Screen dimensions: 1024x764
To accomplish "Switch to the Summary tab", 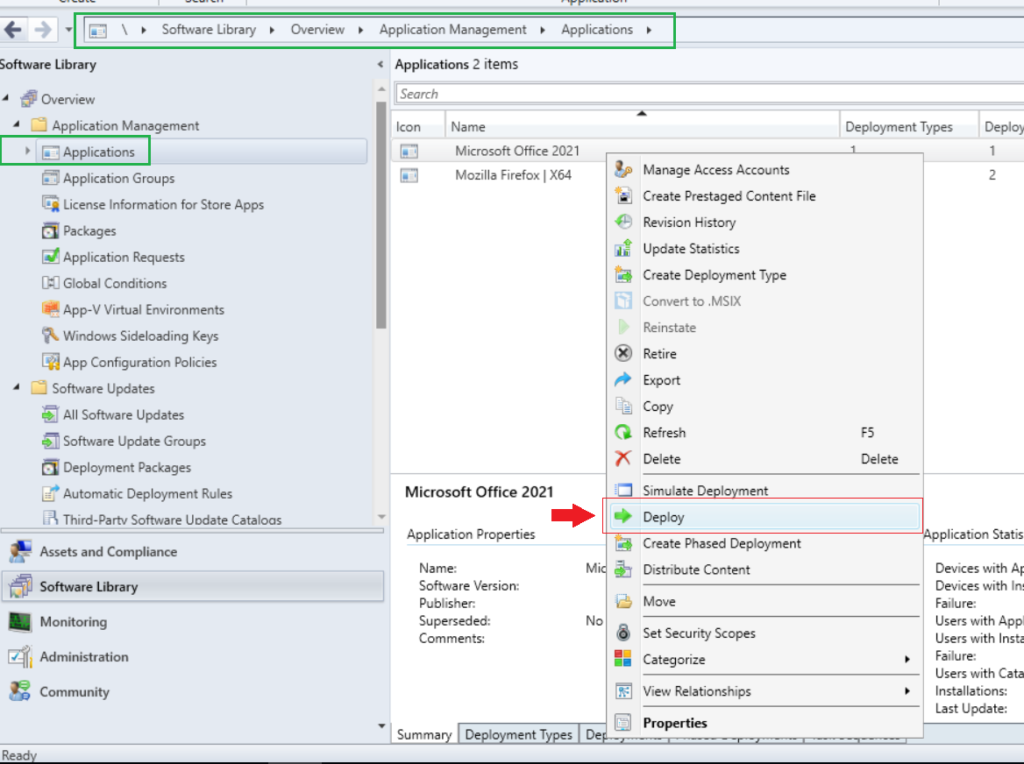I will [x=424, y=735].
